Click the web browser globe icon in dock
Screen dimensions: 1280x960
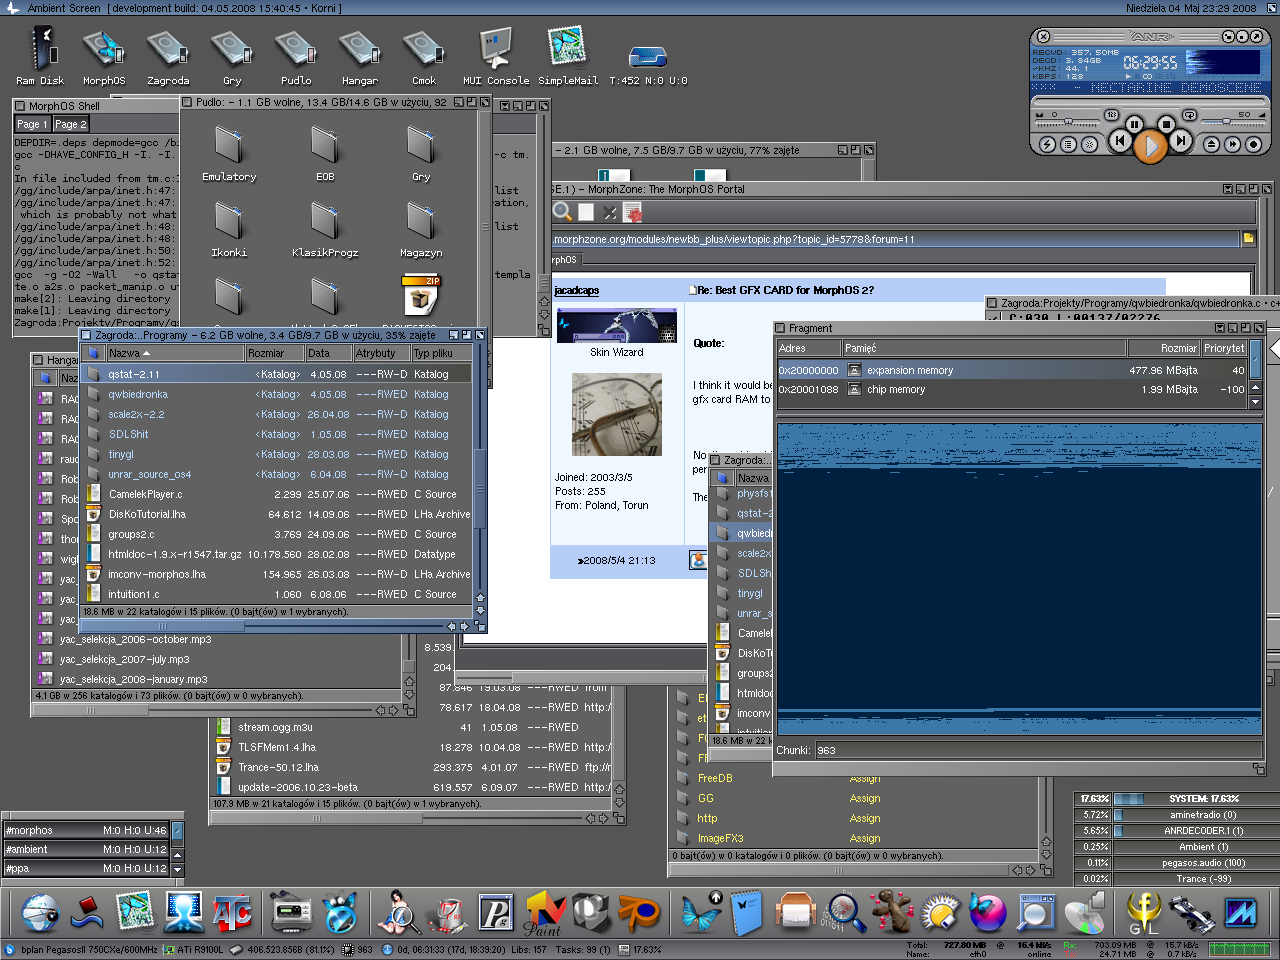[x=40, y=912]
